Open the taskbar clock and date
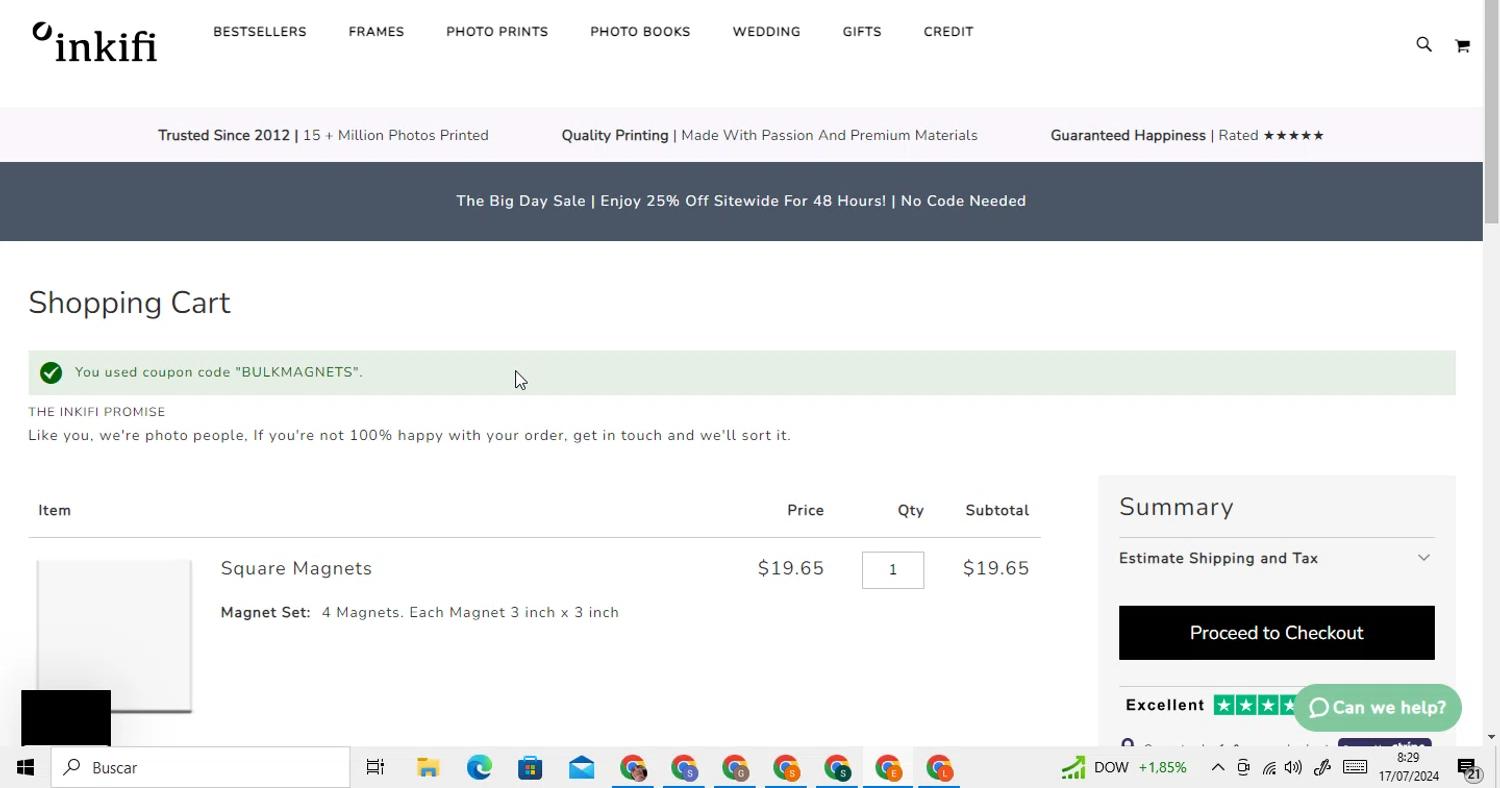 point(1408,768)
